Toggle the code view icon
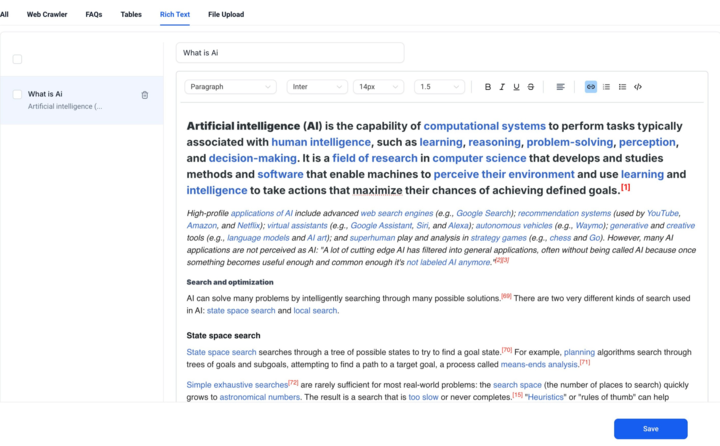This screenshot has width=720, height=446. [x=638, y=87]
